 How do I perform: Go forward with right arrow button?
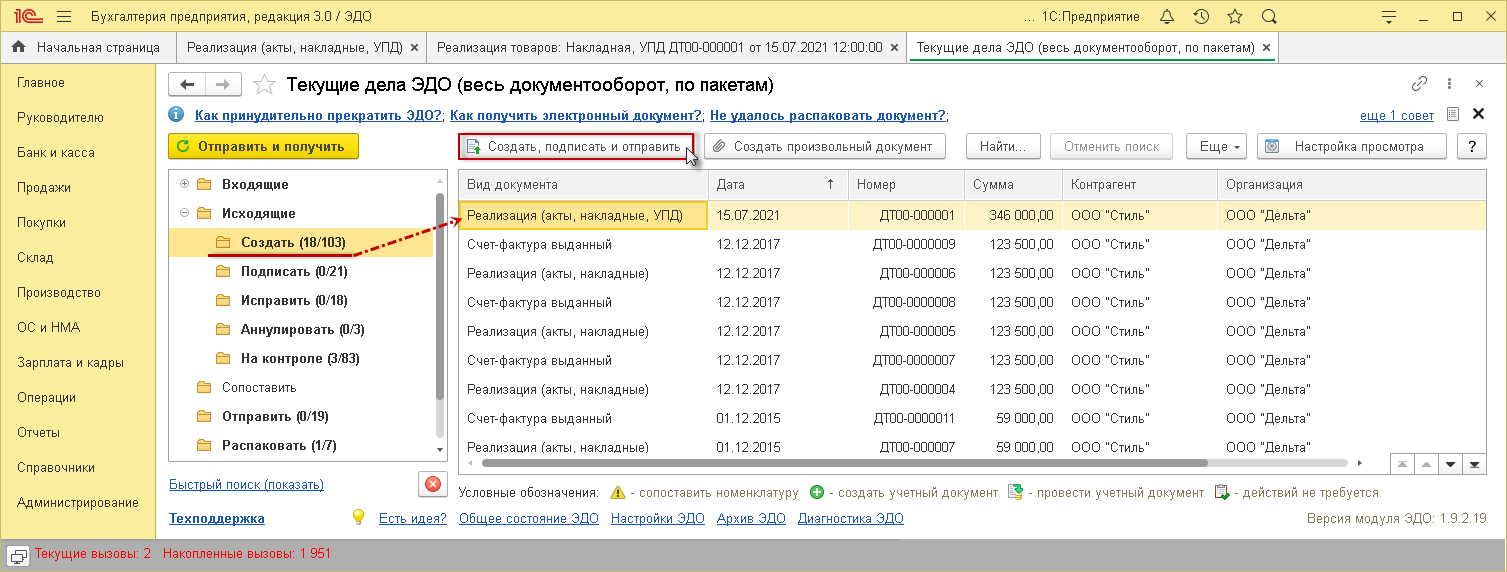(x=223, y=85)
